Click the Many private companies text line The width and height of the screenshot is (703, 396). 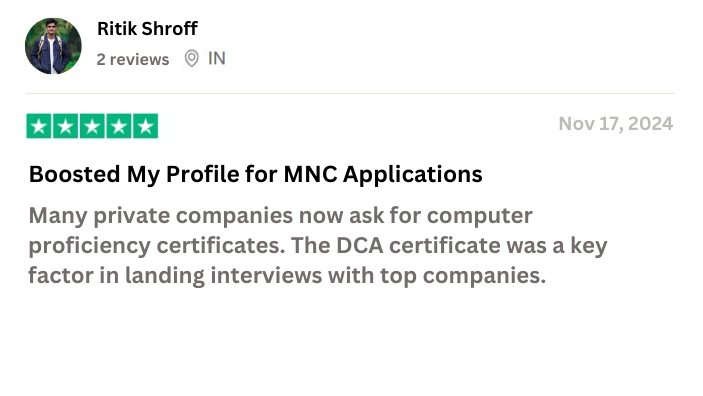[281, 216]
